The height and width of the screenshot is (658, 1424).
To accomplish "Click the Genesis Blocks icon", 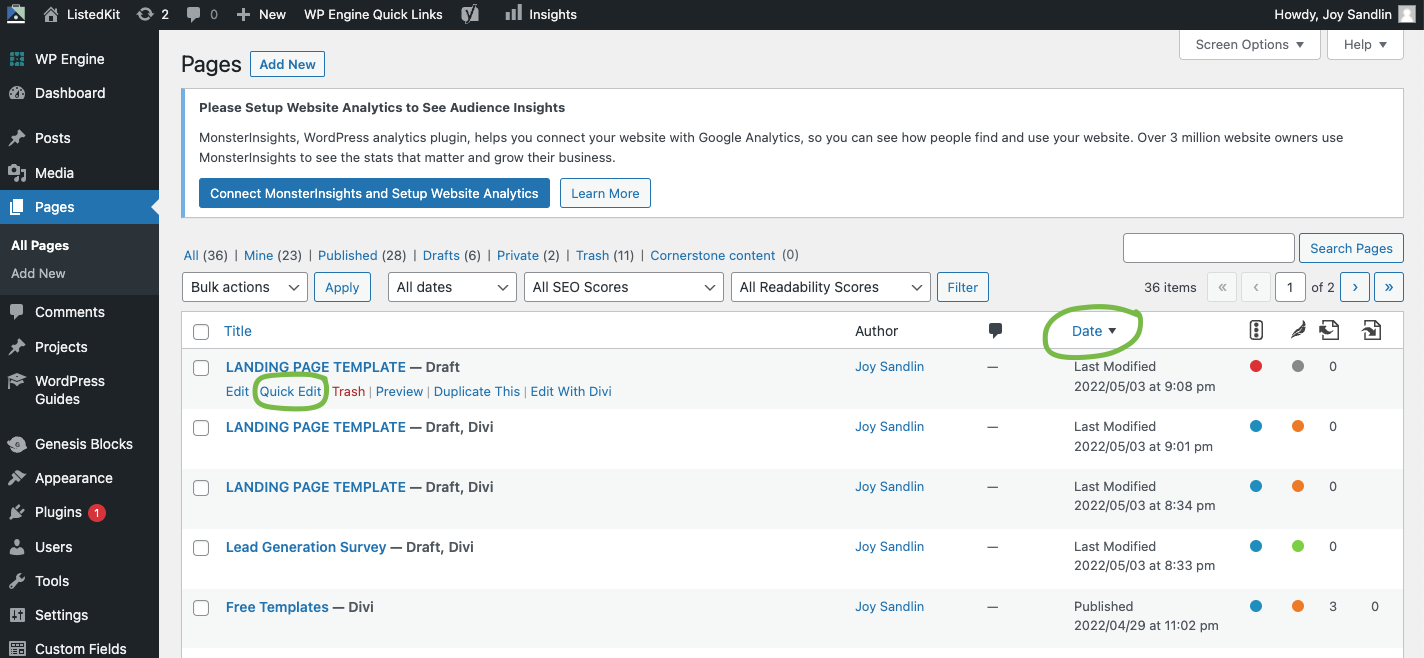I will point(17,444).
